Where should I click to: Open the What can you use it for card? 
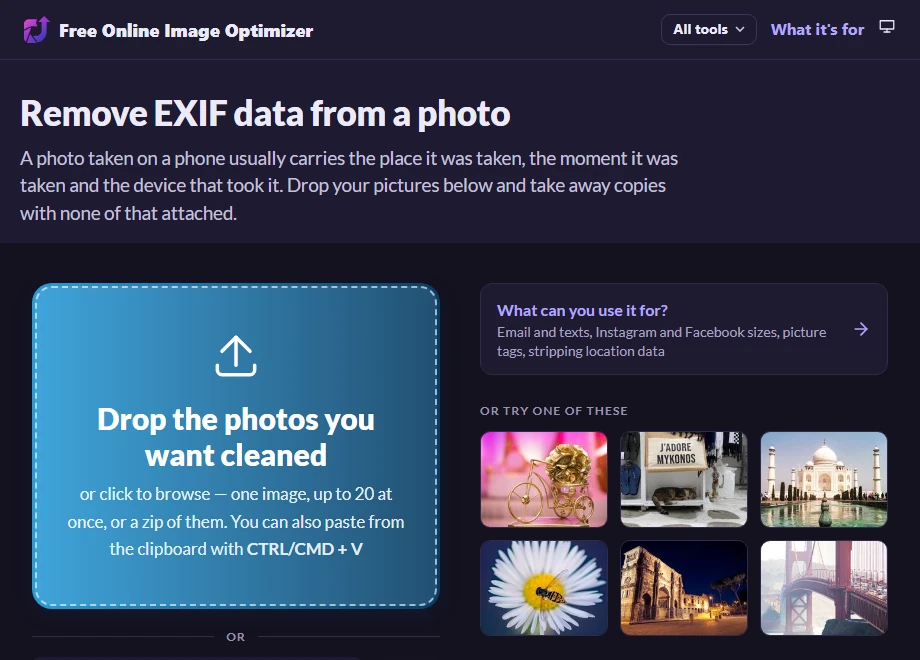point(684,329)
